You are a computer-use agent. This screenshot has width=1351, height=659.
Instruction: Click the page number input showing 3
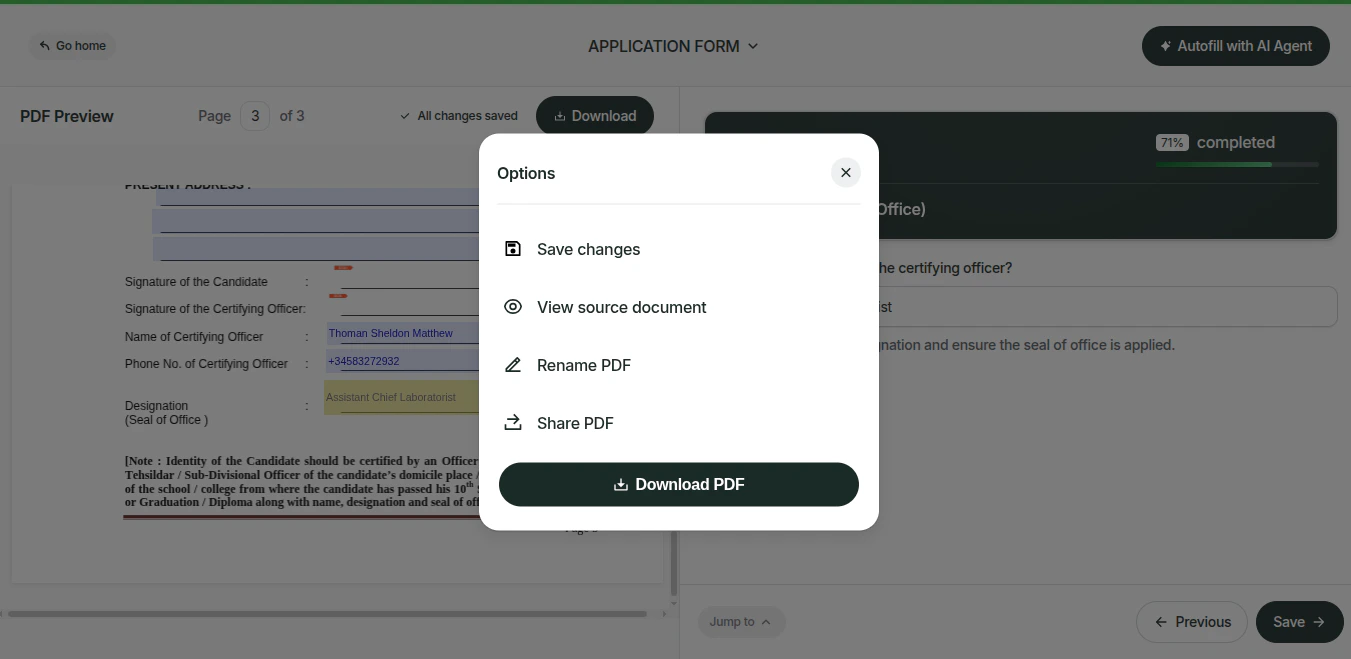click(255, 115)
